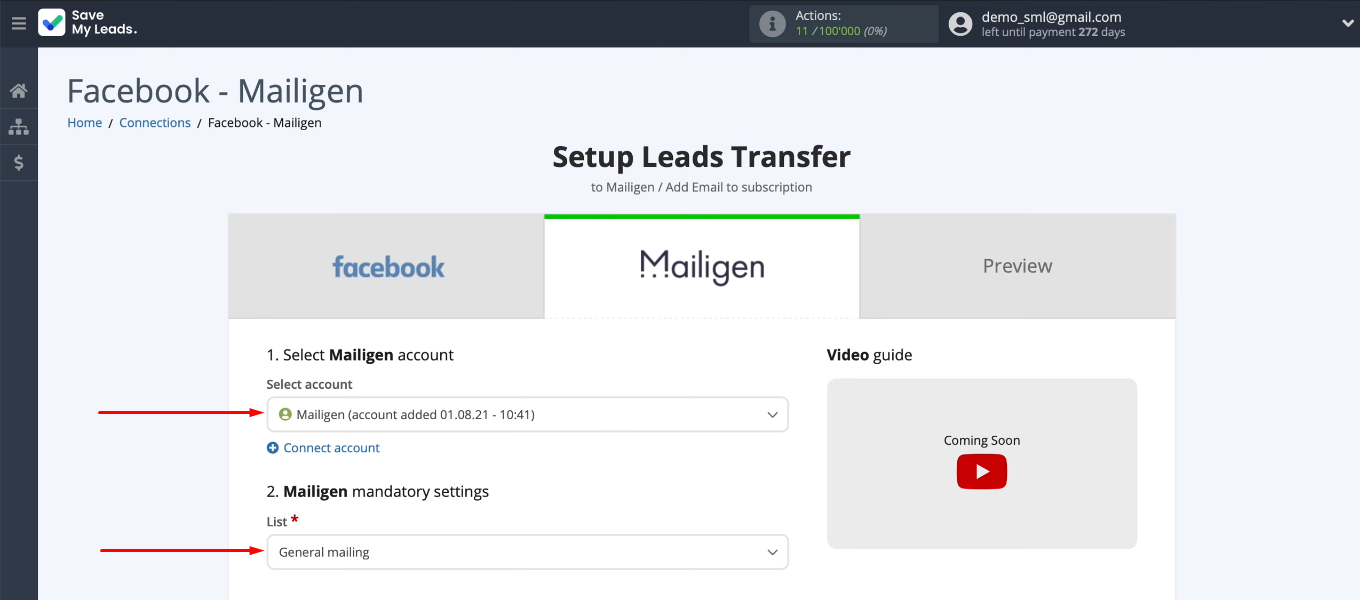Switch to the Facebook tab
The image size is (1360, 600).
[387, 267]
